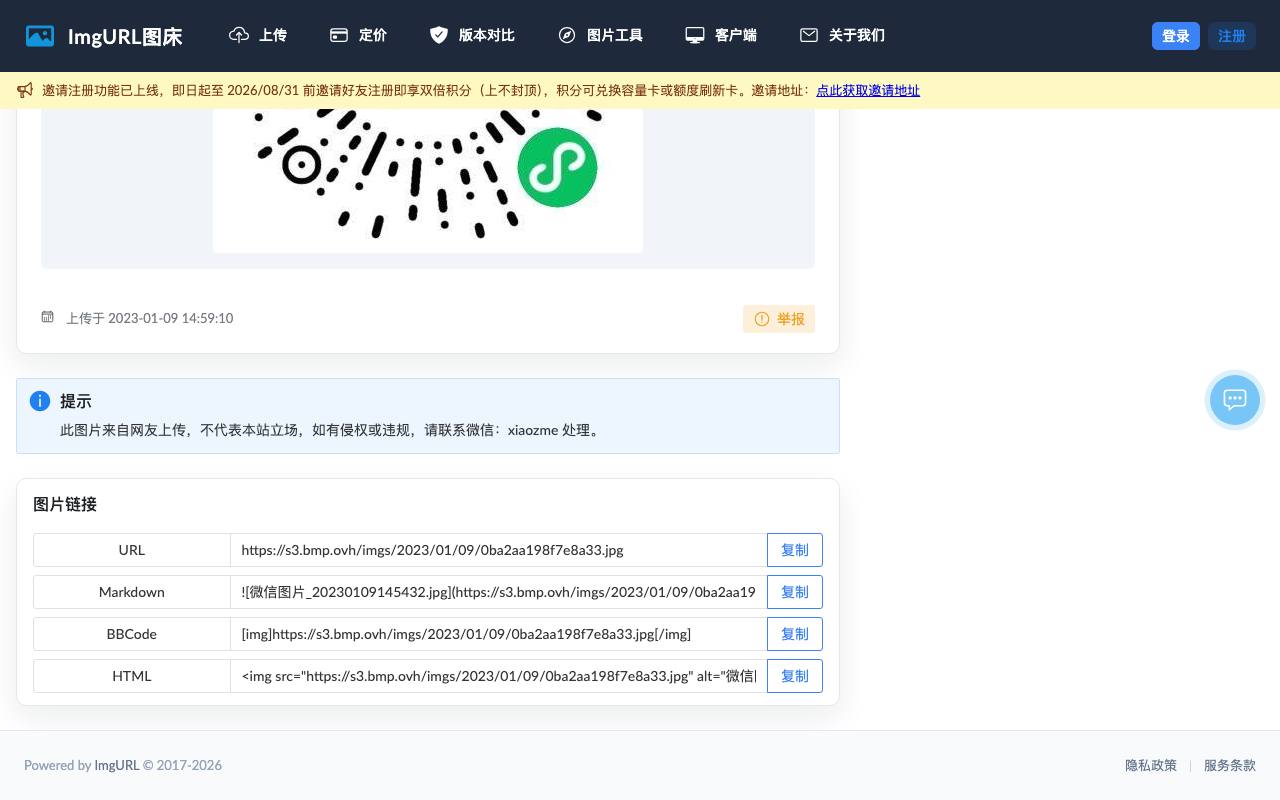Click the cloud upload icon beside 上传
The width and height of the screenshot is (1280, 800).
click(239, 35)
